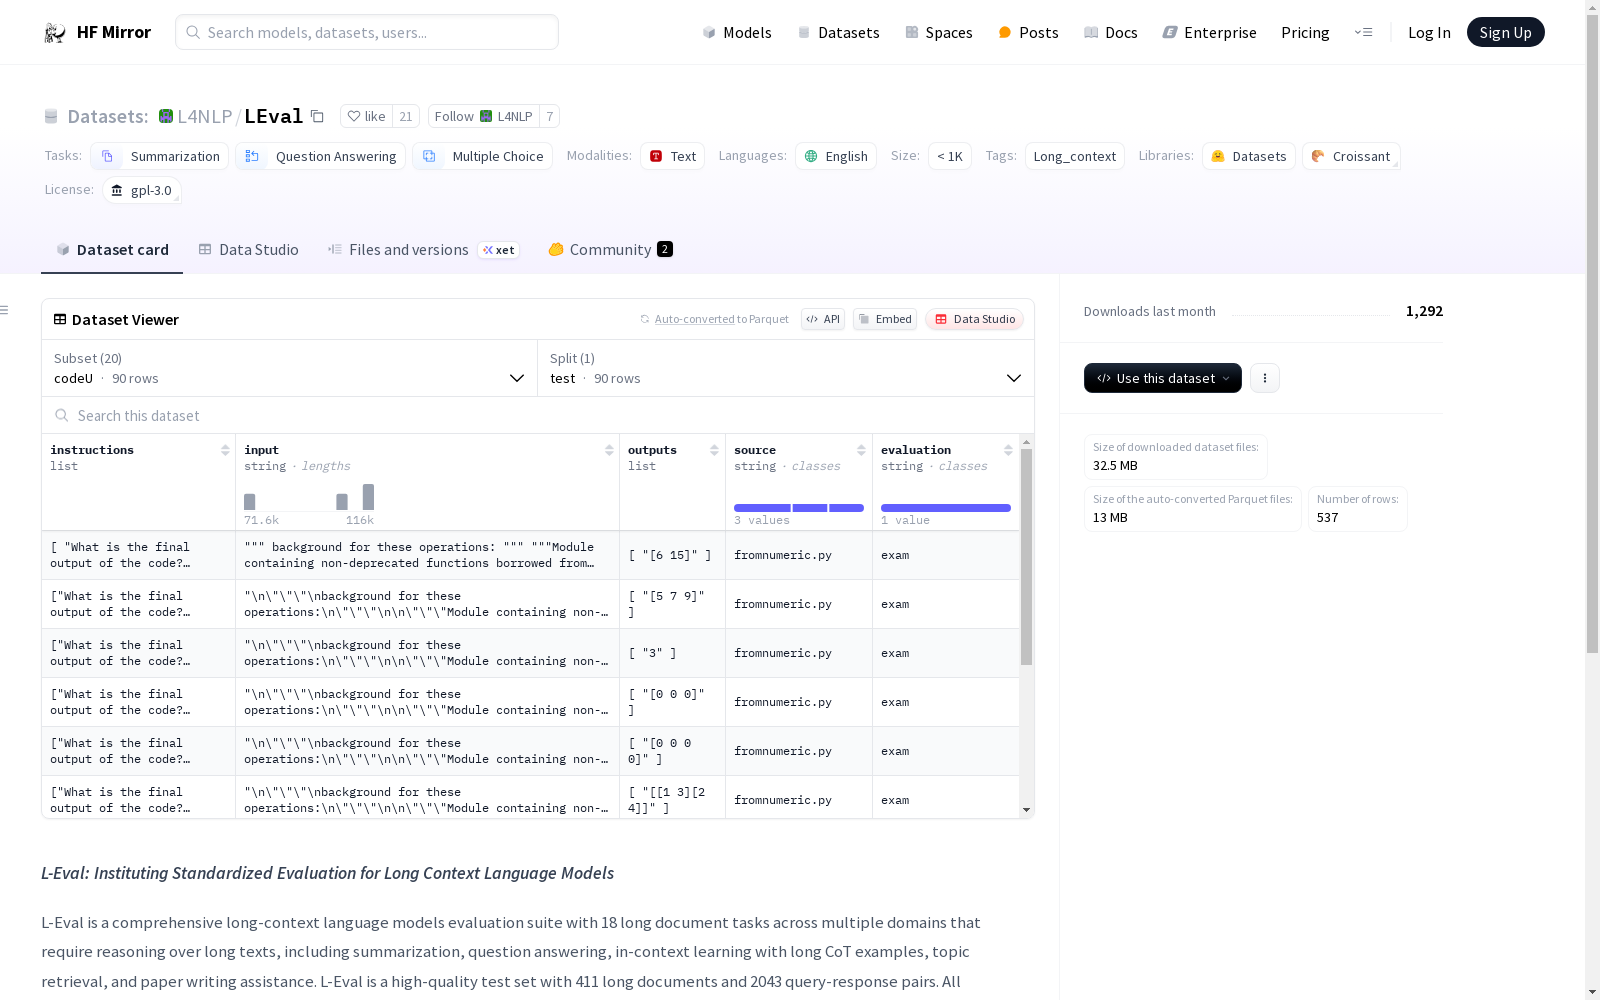
Task: Open Docs in top navigation
Action: coord(1111,33)
